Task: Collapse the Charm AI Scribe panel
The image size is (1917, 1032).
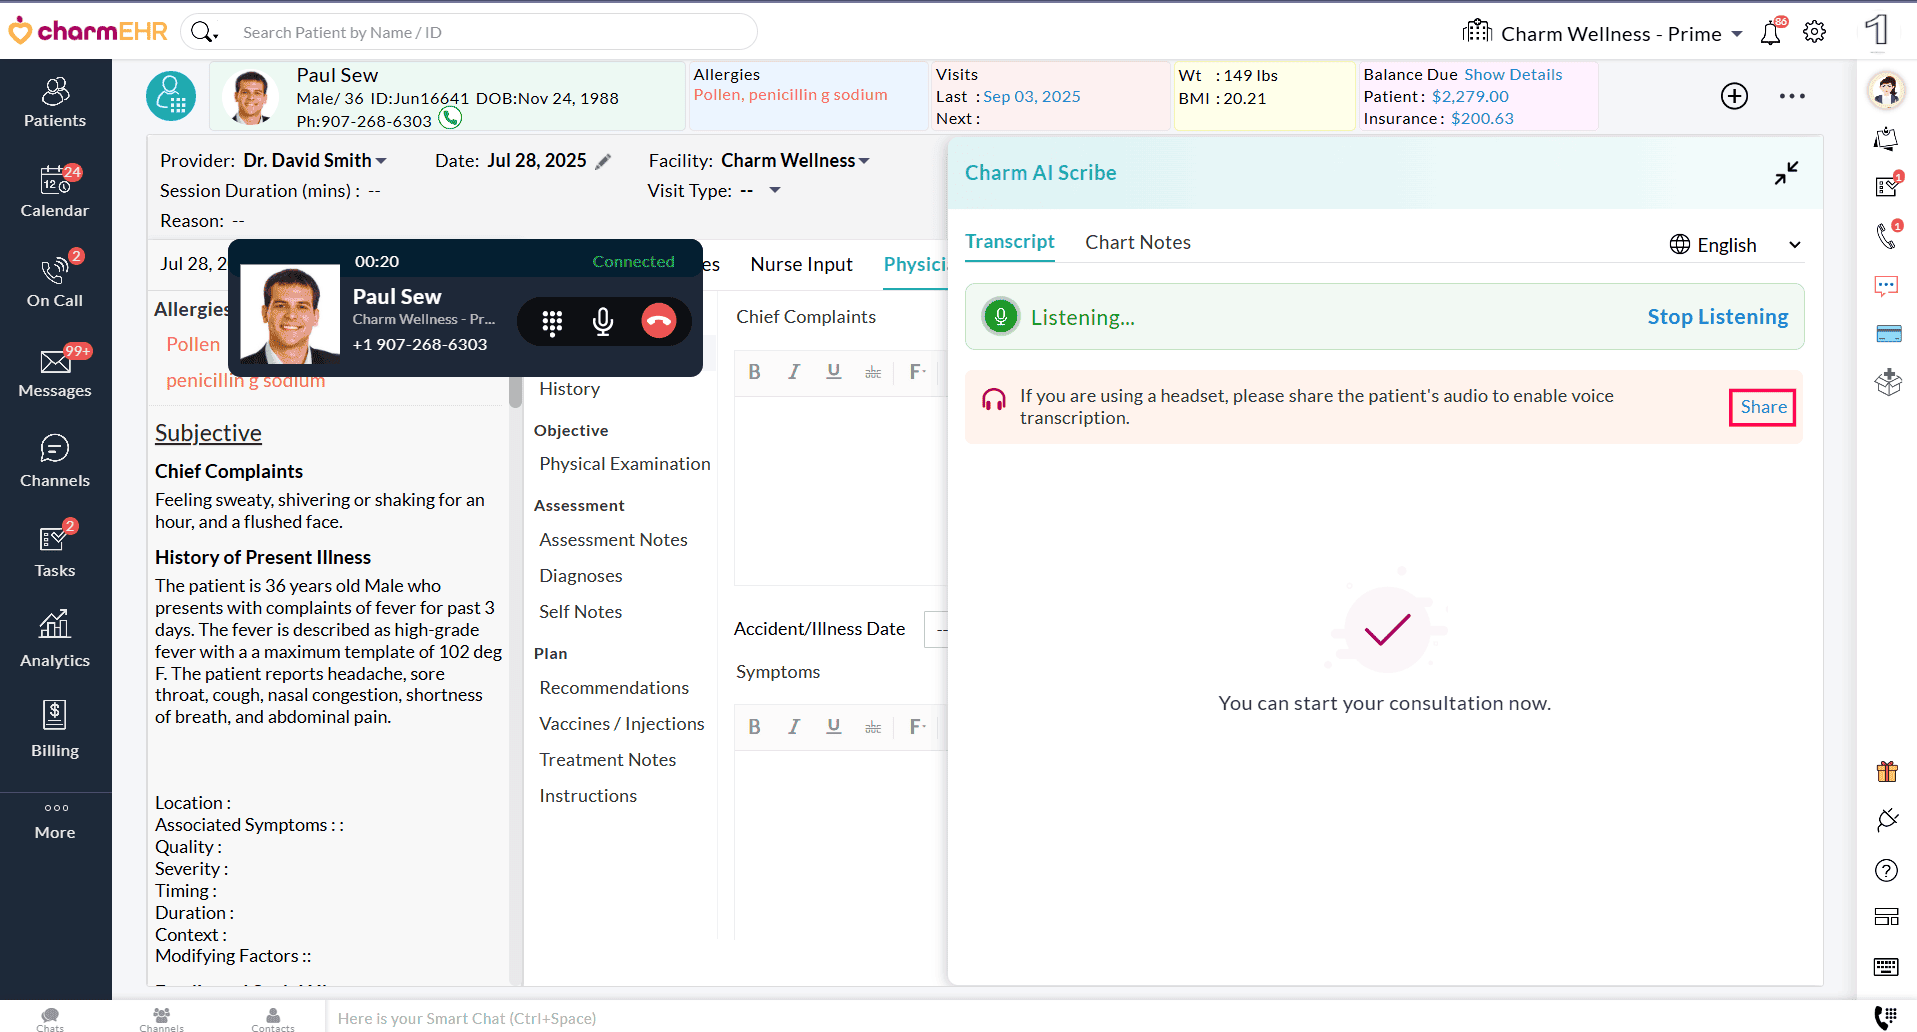Action: 1786,173
